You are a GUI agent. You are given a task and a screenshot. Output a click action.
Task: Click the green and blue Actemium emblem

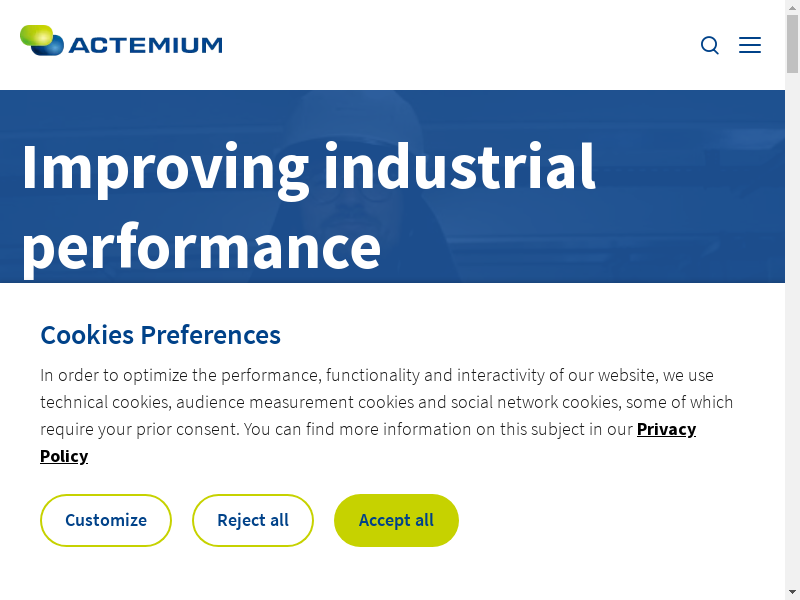42,41
